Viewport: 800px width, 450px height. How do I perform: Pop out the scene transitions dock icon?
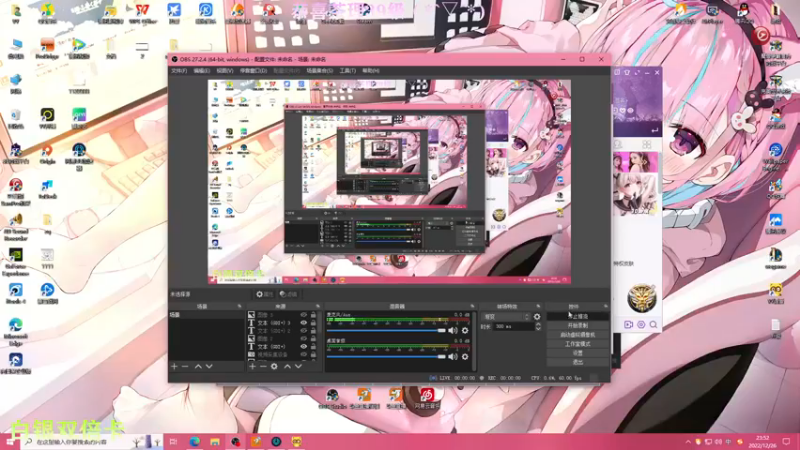tap(538, 306)
